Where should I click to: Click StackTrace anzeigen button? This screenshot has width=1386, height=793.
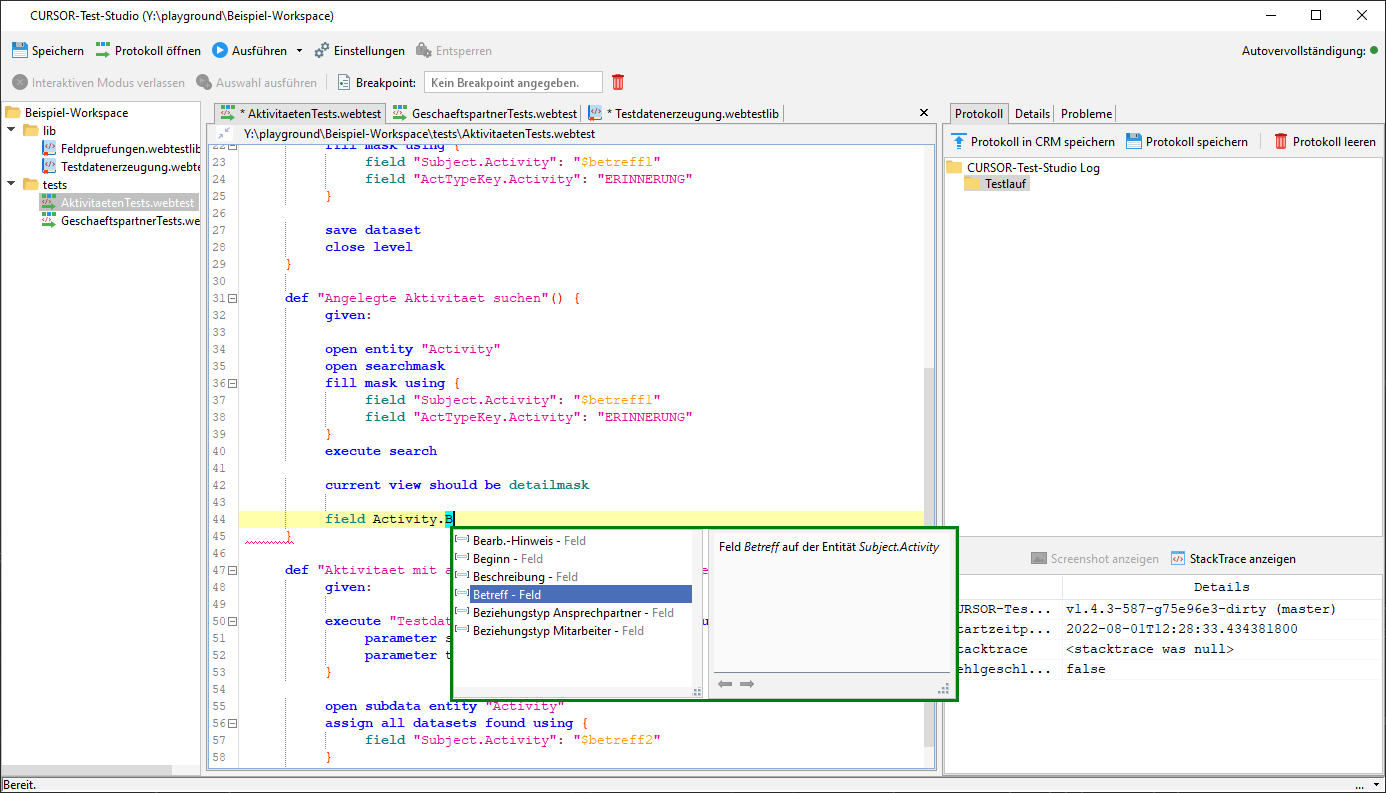tap(1234, 559)
